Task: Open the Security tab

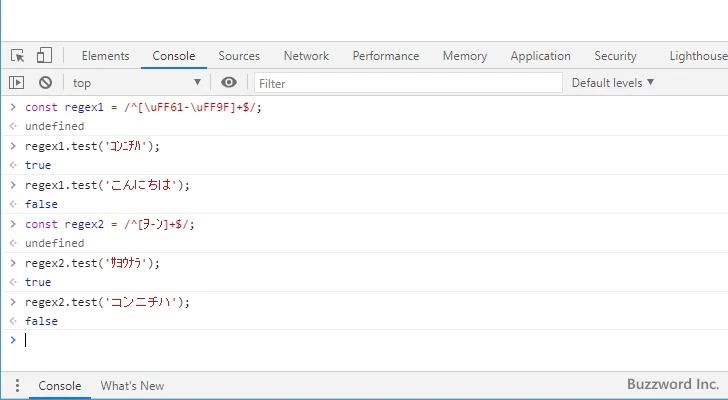Action: click(615, 56)
